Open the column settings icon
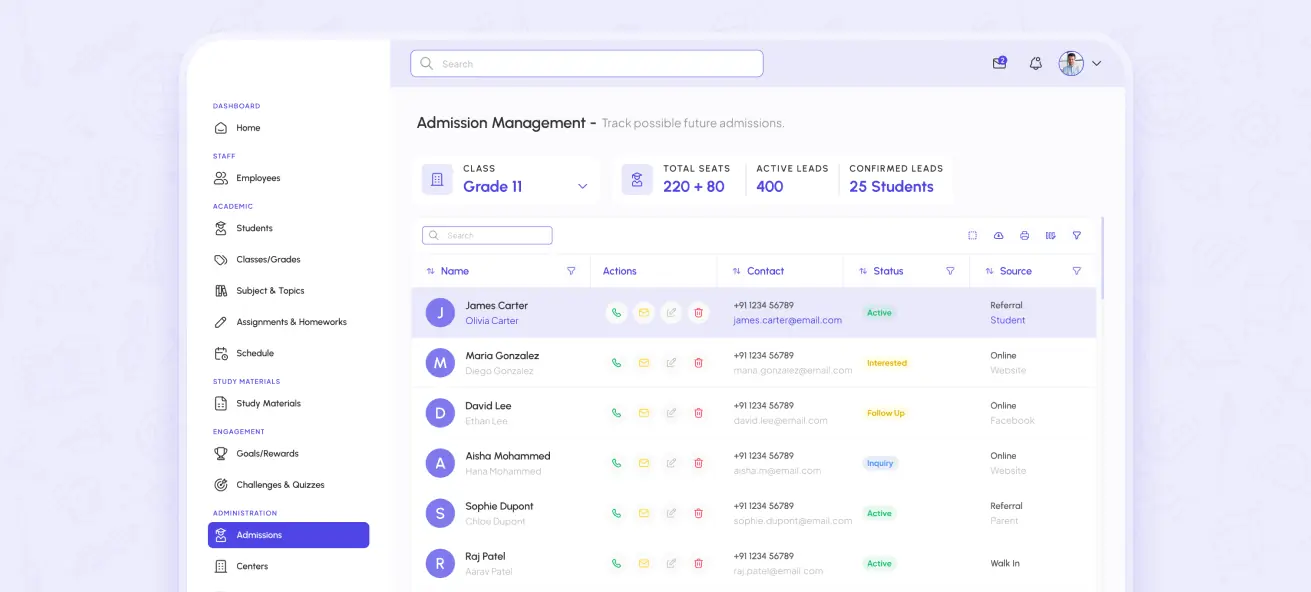1311x592 pixels. (1050, 235)
